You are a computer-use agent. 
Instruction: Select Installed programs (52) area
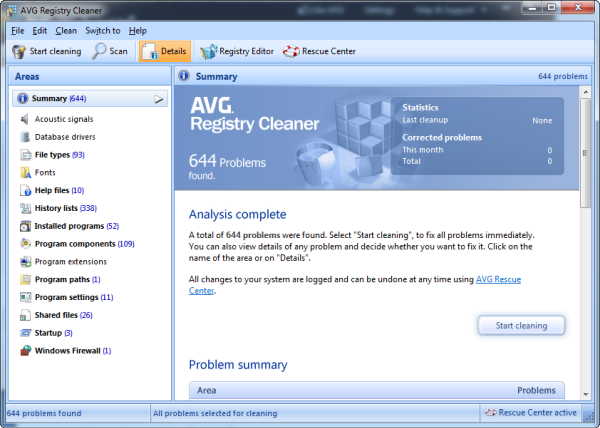pos(77,226)
